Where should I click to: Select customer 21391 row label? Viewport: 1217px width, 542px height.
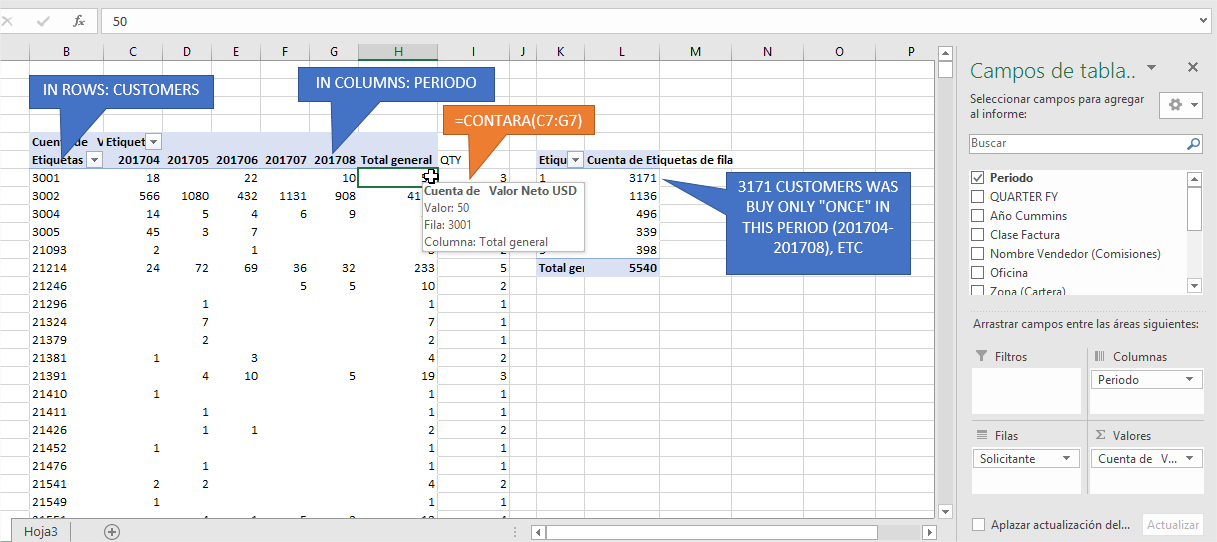tap(66, 375)
